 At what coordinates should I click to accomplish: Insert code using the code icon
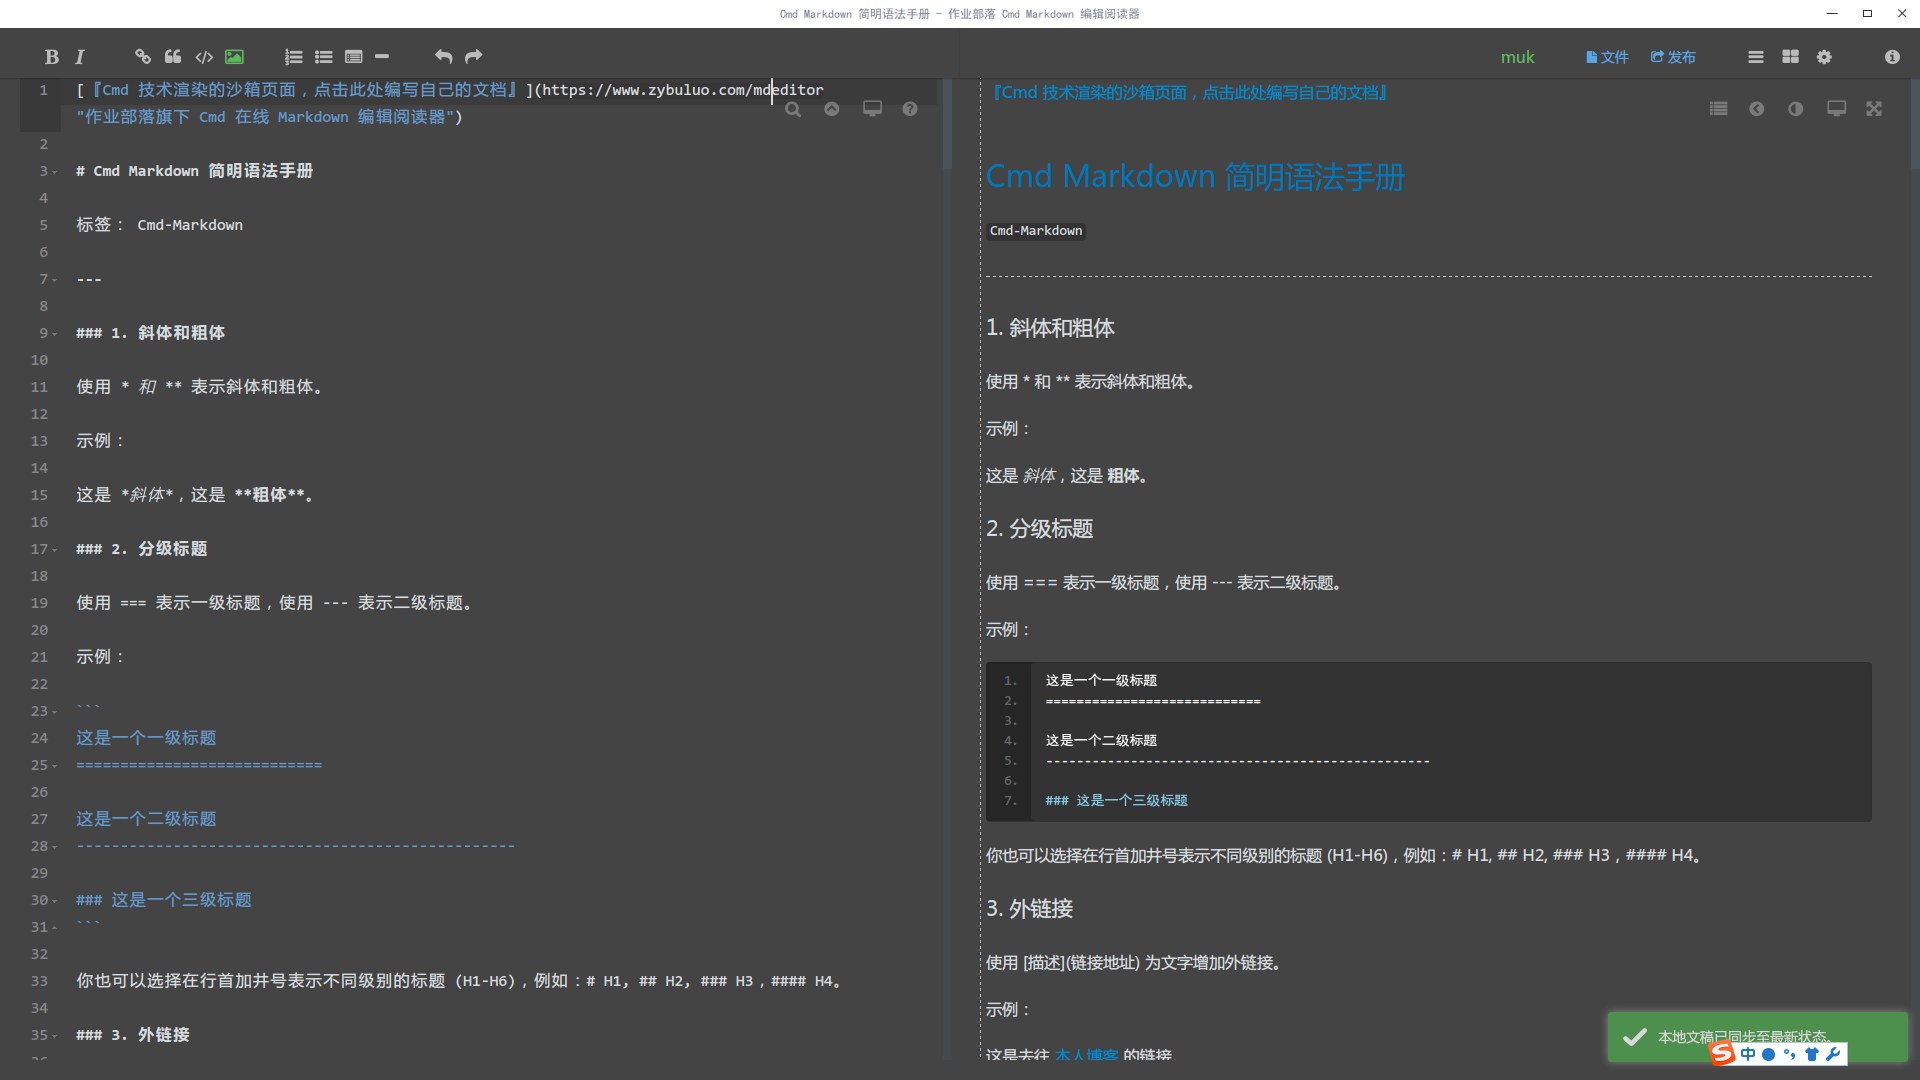pyautogui.click(x=204, y=57)
